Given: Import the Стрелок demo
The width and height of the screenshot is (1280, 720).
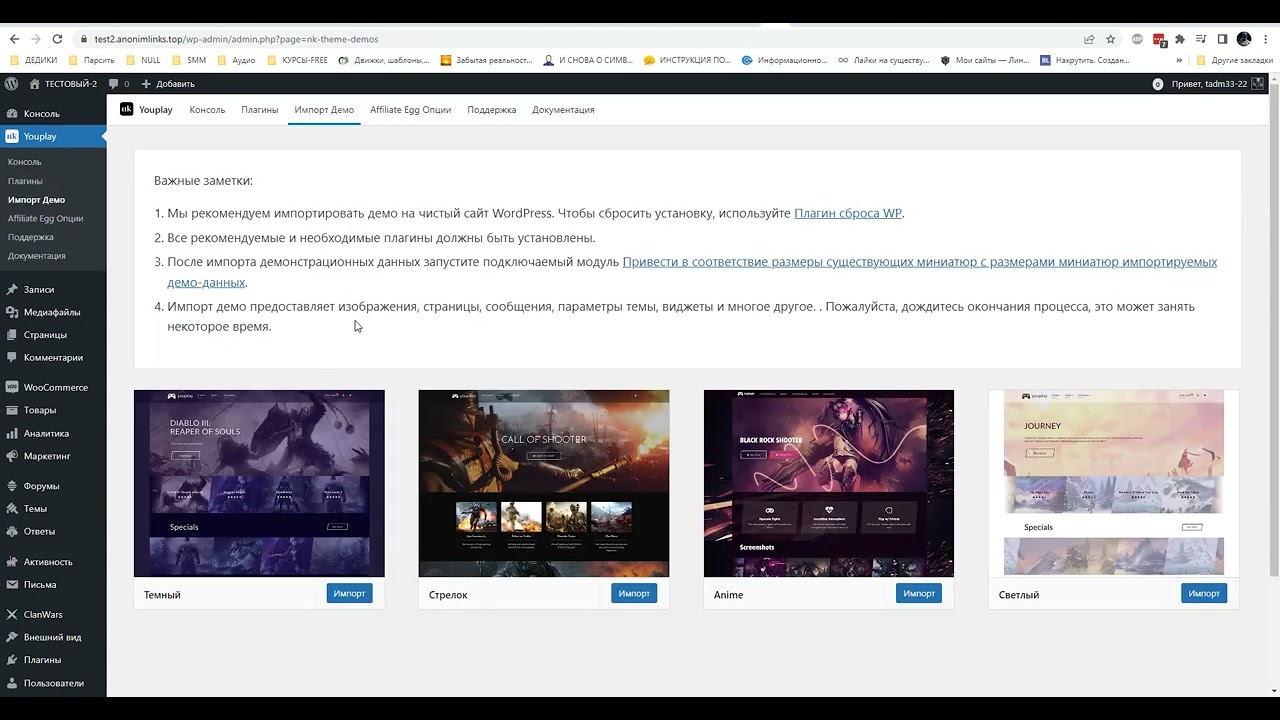Looking at the screenshot, I should pyautogui.click(x=634, y=593).
